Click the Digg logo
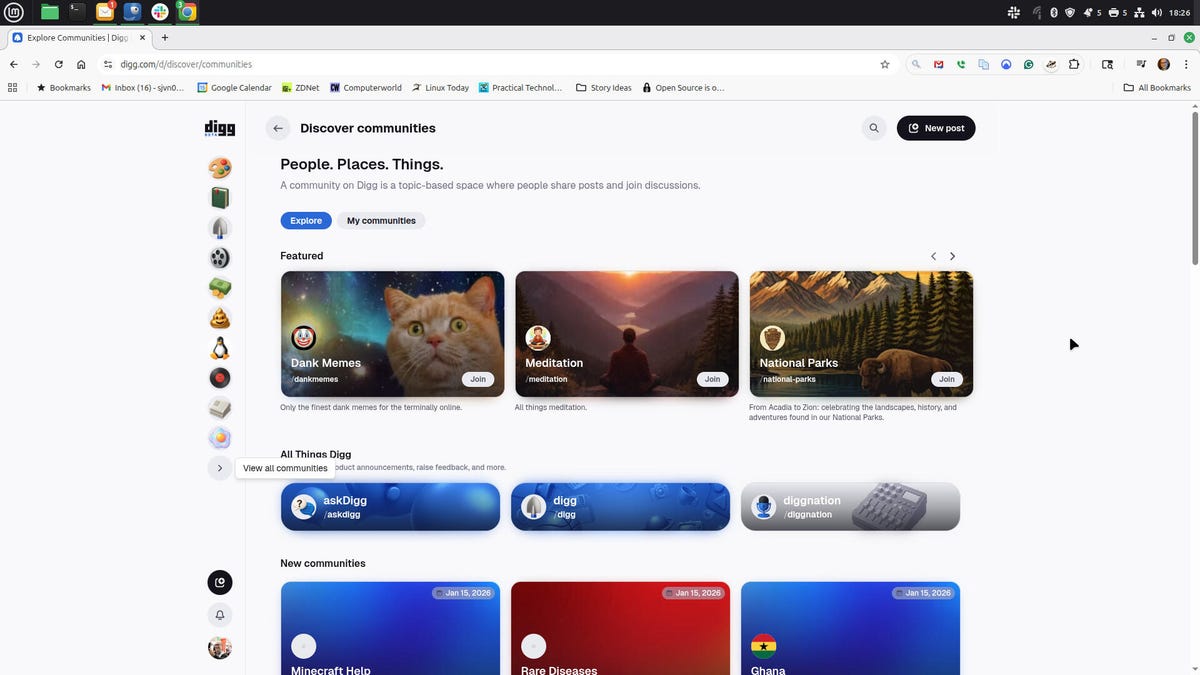Screen dimensions: 1200x675 (x=219, y=127)
